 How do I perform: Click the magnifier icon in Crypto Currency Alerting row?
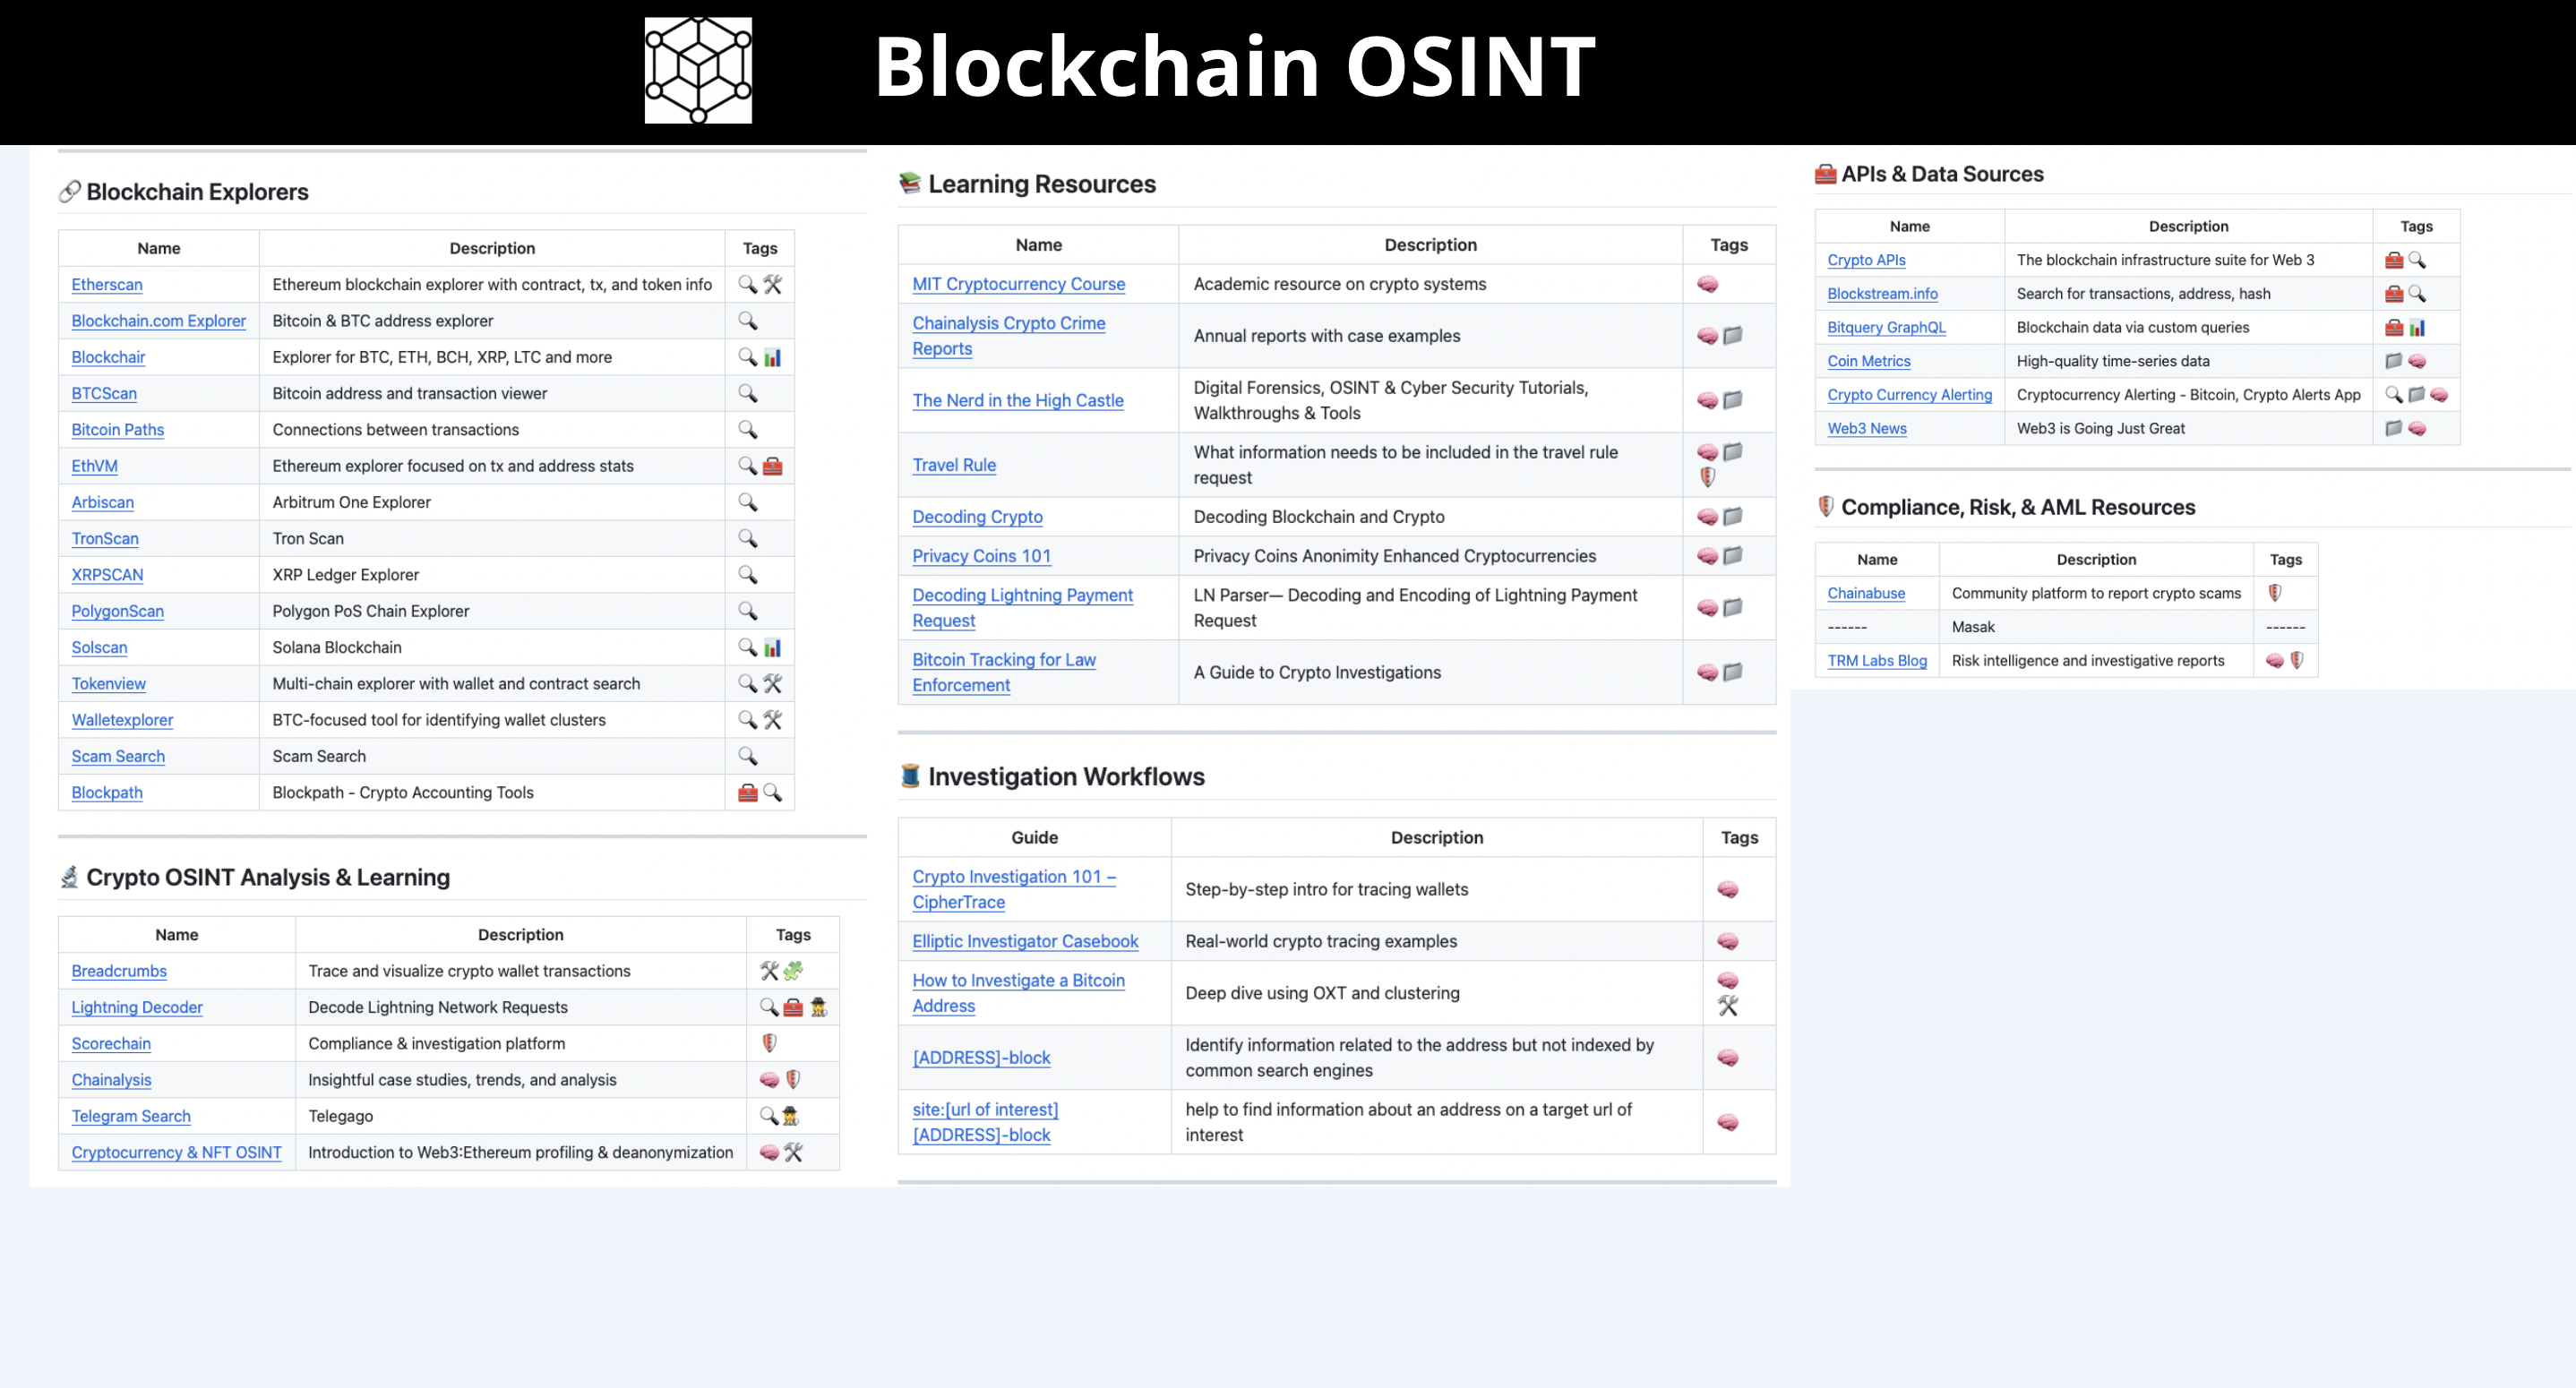point(2394,395)
